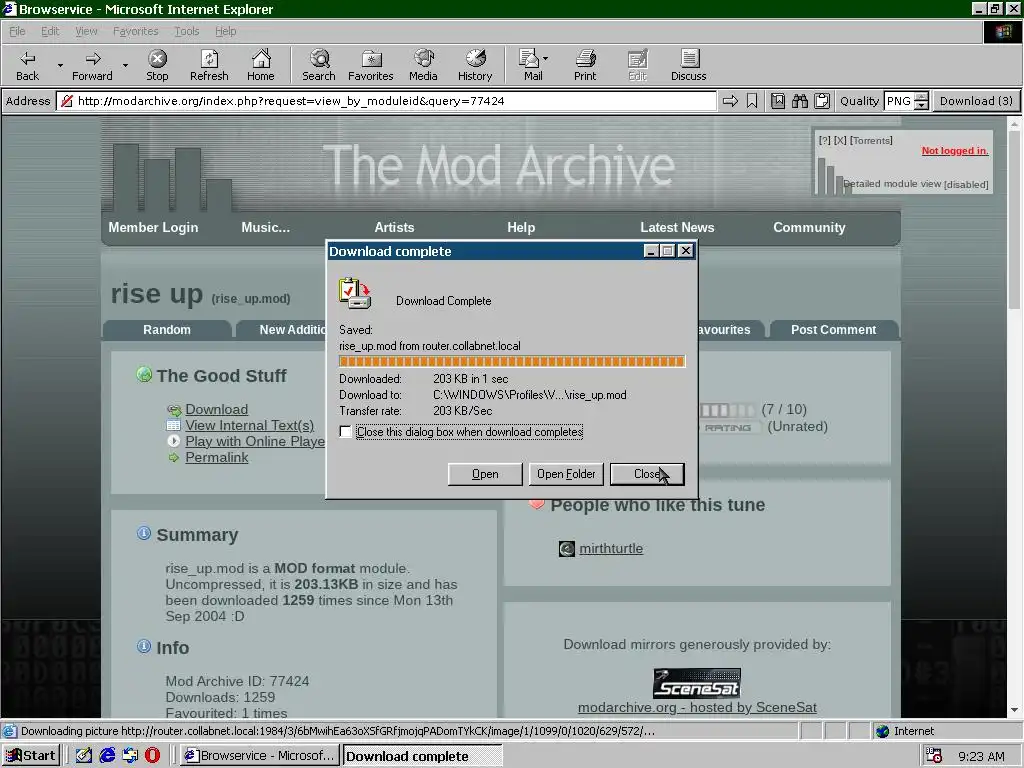Image resolution: width=1024 pixels, height=768 pixels.
Task: Open the Edit menu
Action: pos(50,31)
